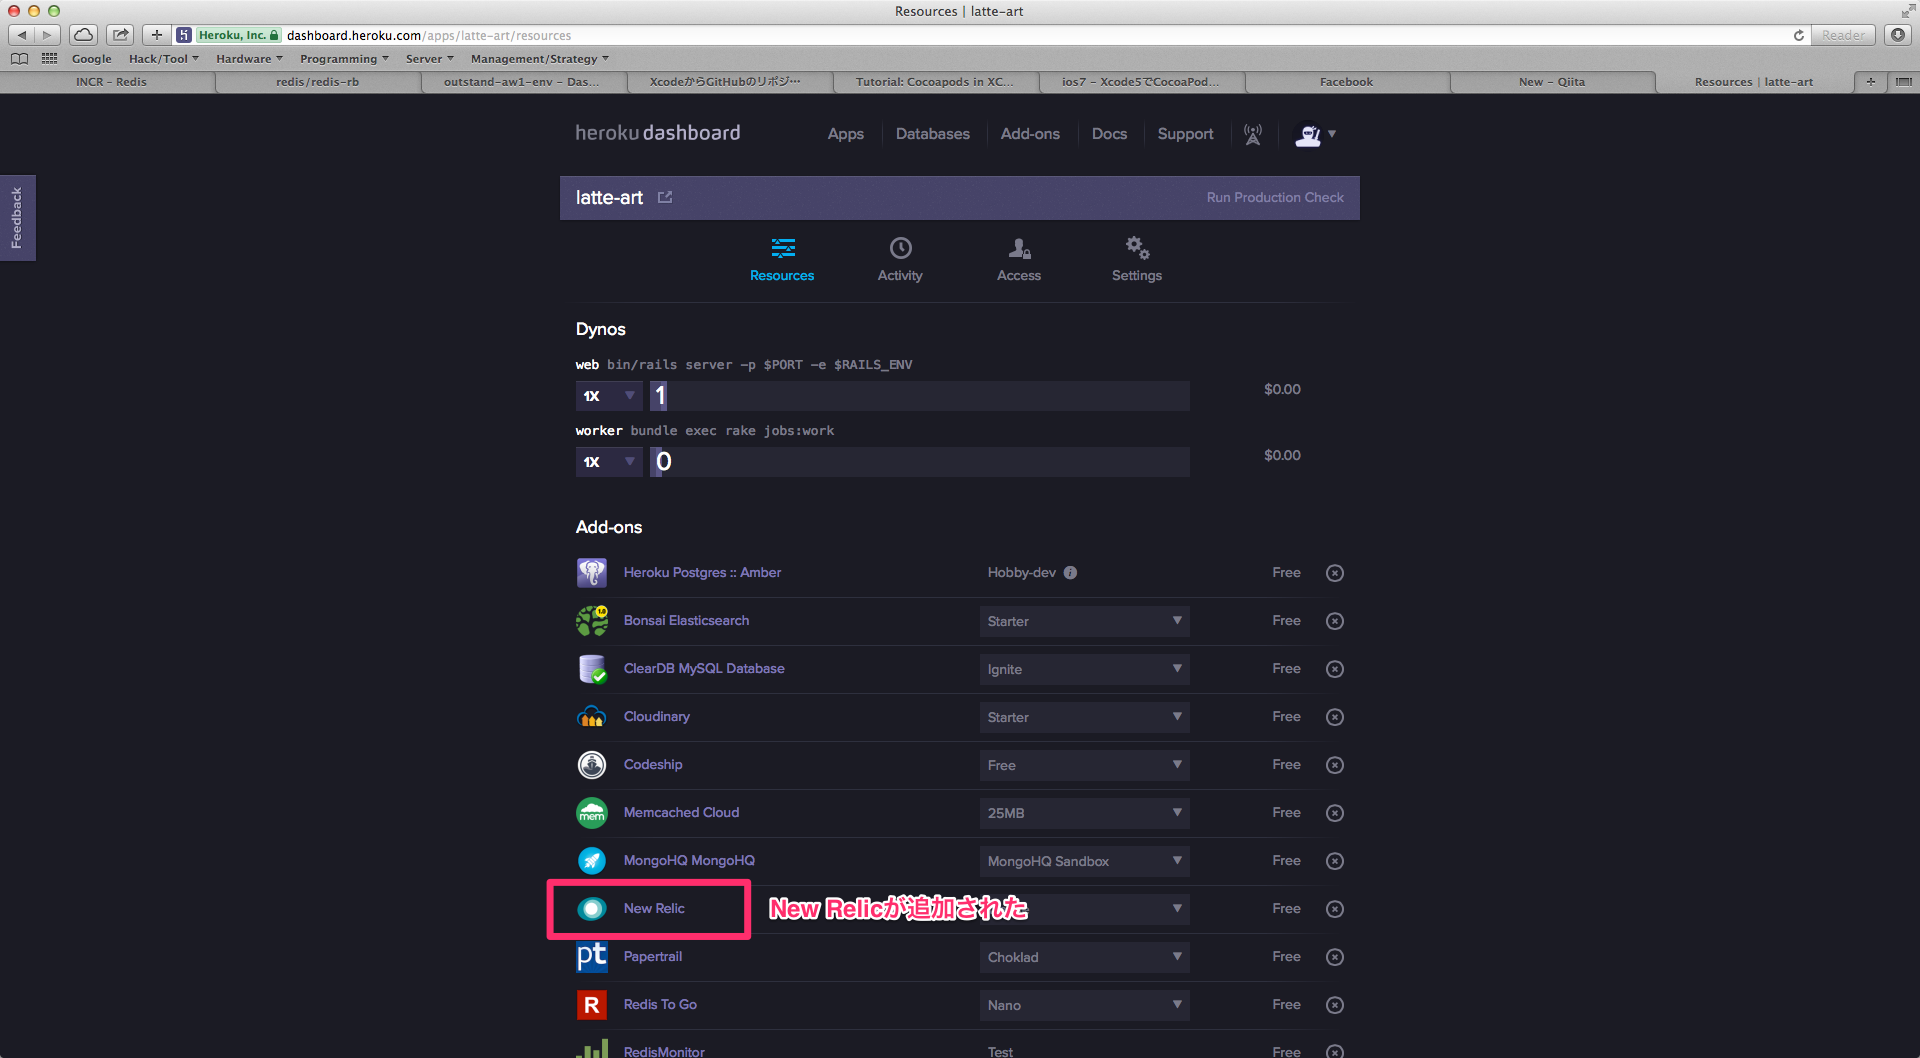Reload the page in Safari
1920x1058 pixels.
pos(1798,35)
